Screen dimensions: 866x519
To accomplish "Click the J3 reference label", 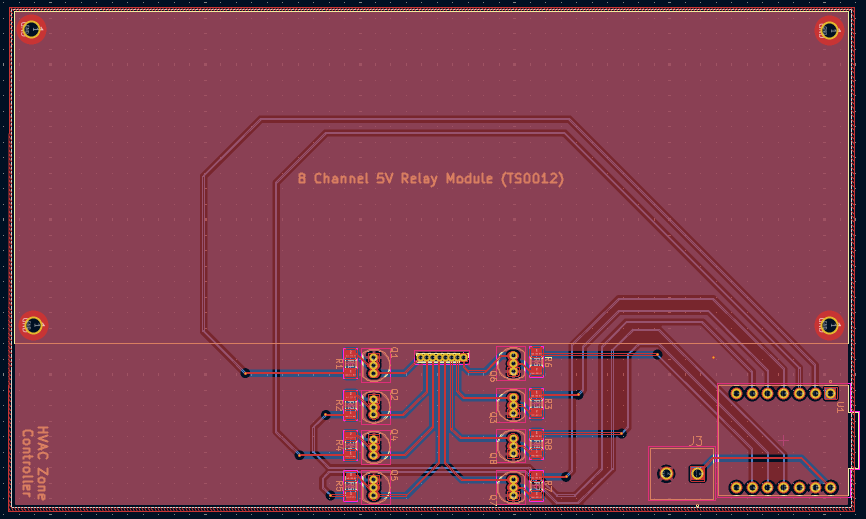I will (x=696, y=441).
